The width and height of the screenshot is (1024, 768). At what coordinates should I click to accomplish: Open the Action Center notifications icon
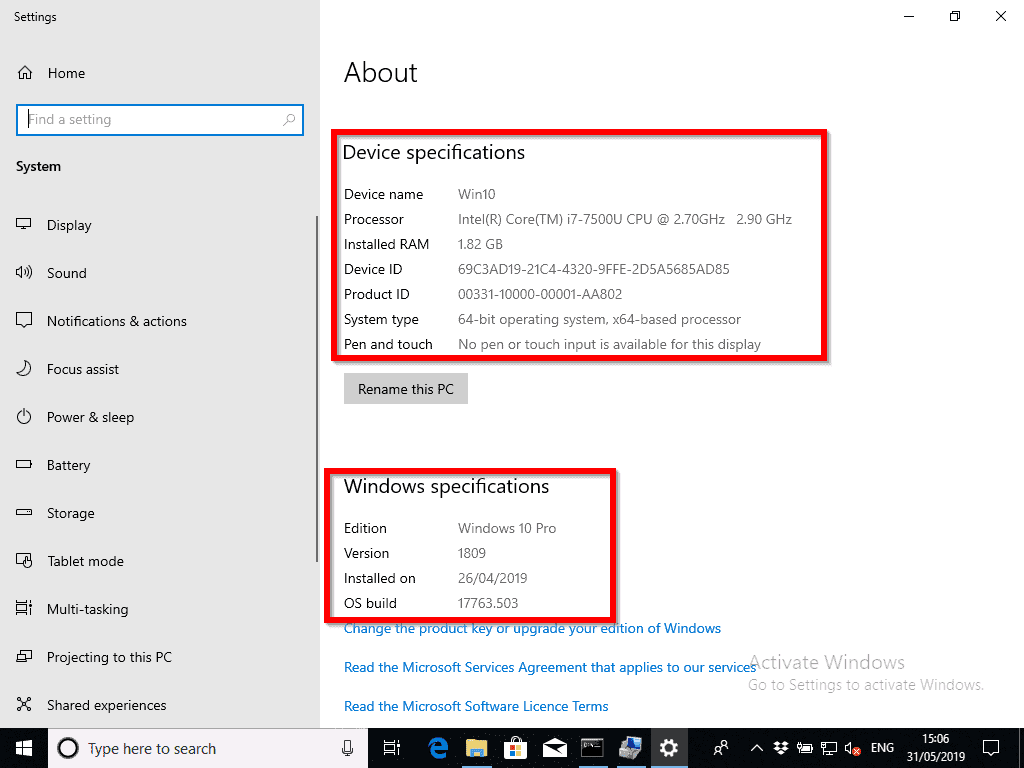click(x=991, y=748)
